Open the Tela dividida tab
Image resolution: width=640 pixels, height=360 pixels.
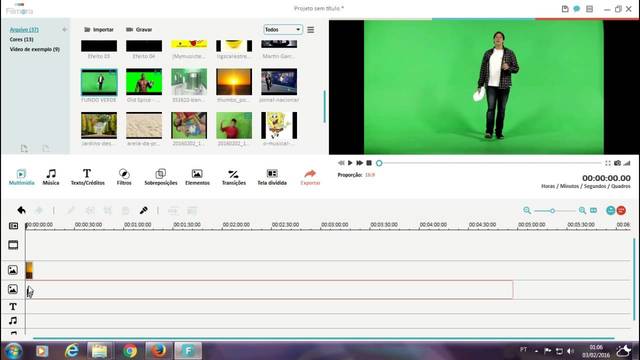[x=272, y=177]
